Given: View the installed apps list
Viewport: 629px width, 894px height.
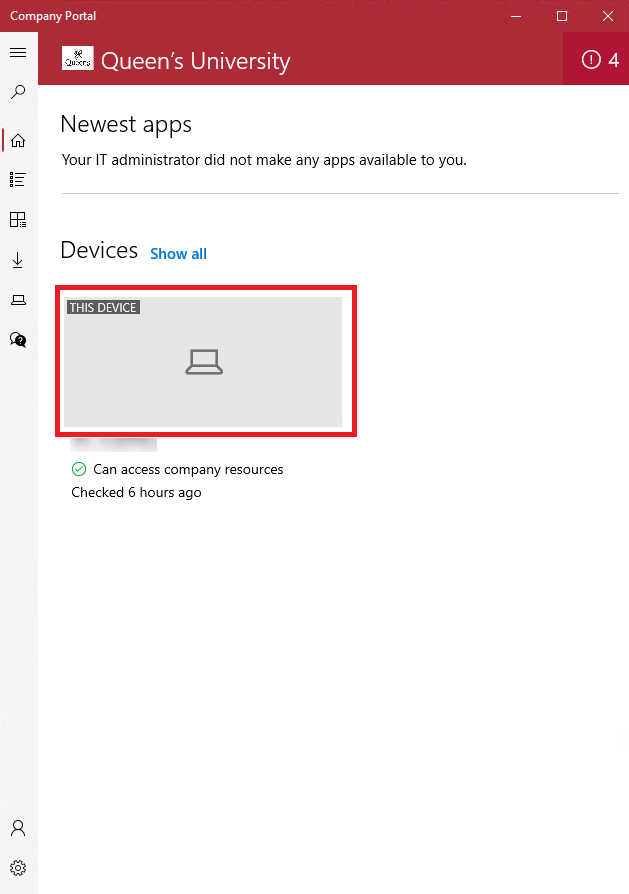Looking at the screenshot, I should coord(18,179).
